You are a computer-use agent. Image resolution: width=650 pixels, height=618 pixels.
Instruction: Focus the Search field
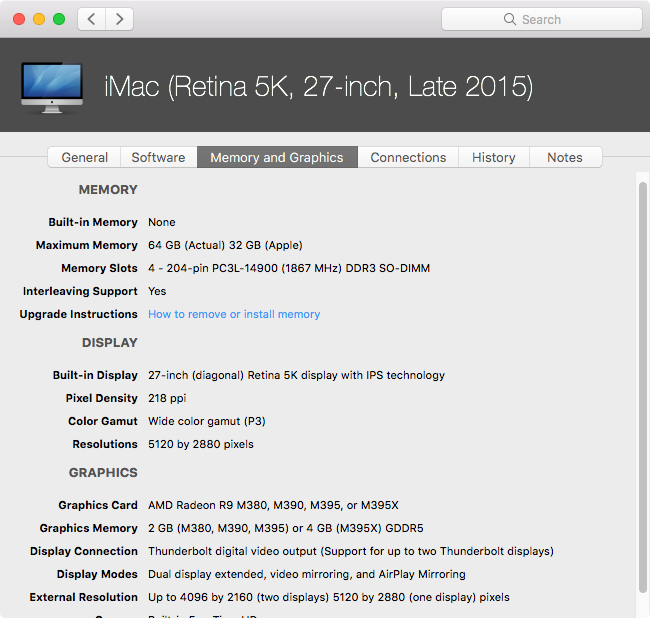tap(541, 19)
